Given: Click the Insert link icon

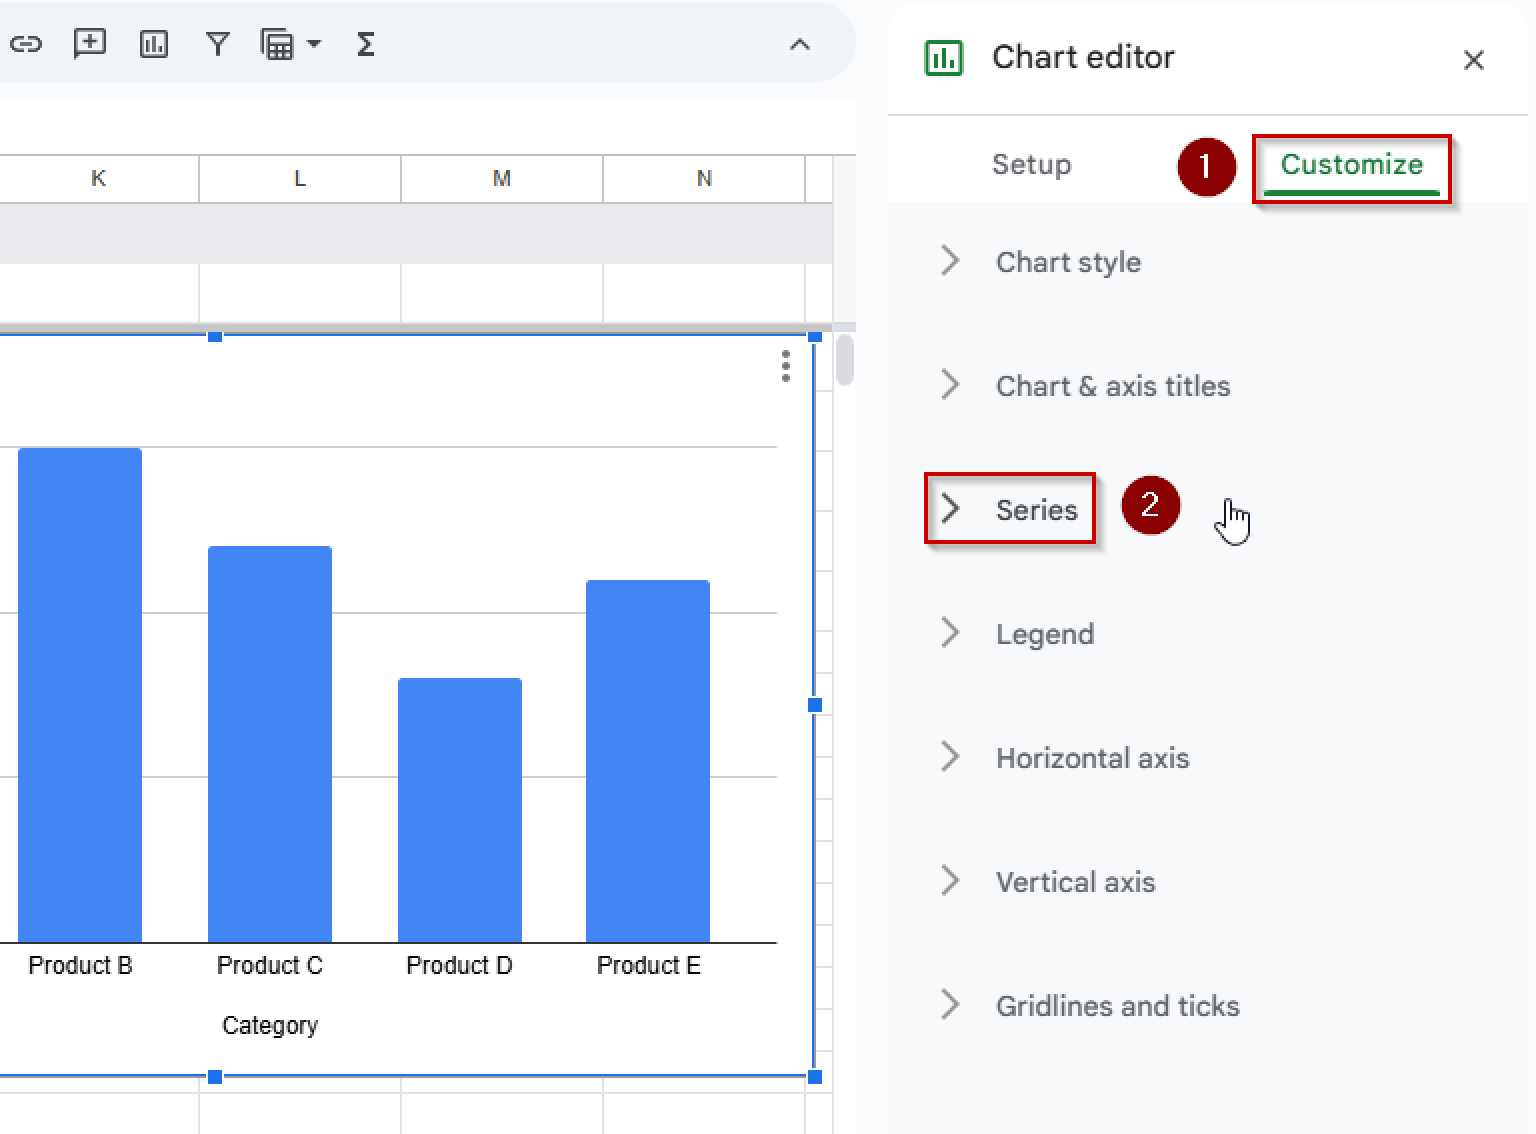Looking at the screenshot, I should [27, 43].
